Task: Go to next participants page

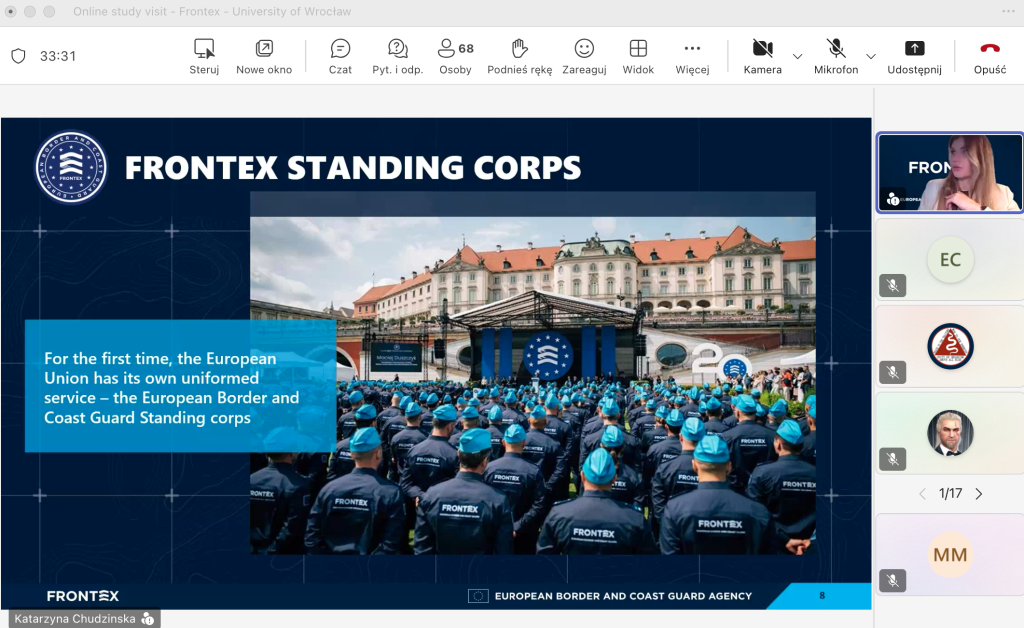Action: pos(979,494)
